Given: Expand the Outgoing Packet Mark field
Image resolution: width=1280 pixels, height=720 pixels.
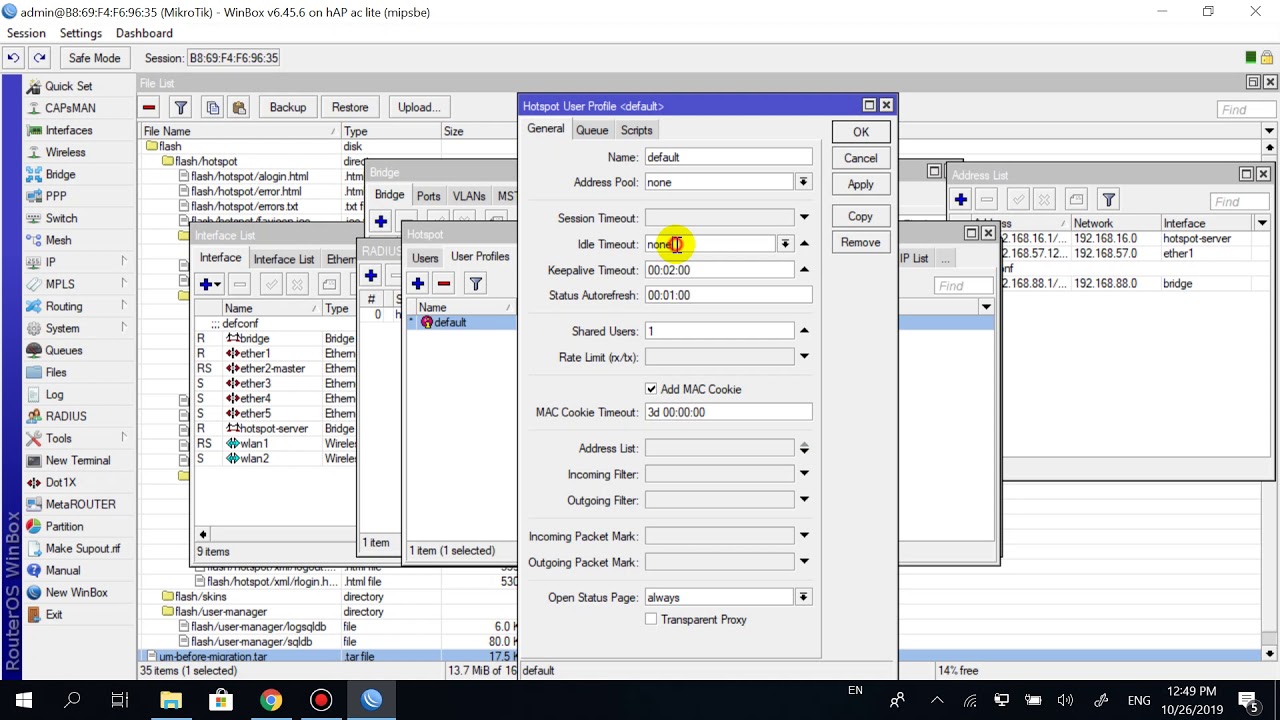Looking at the screenshot, I should tap(804, 562).
